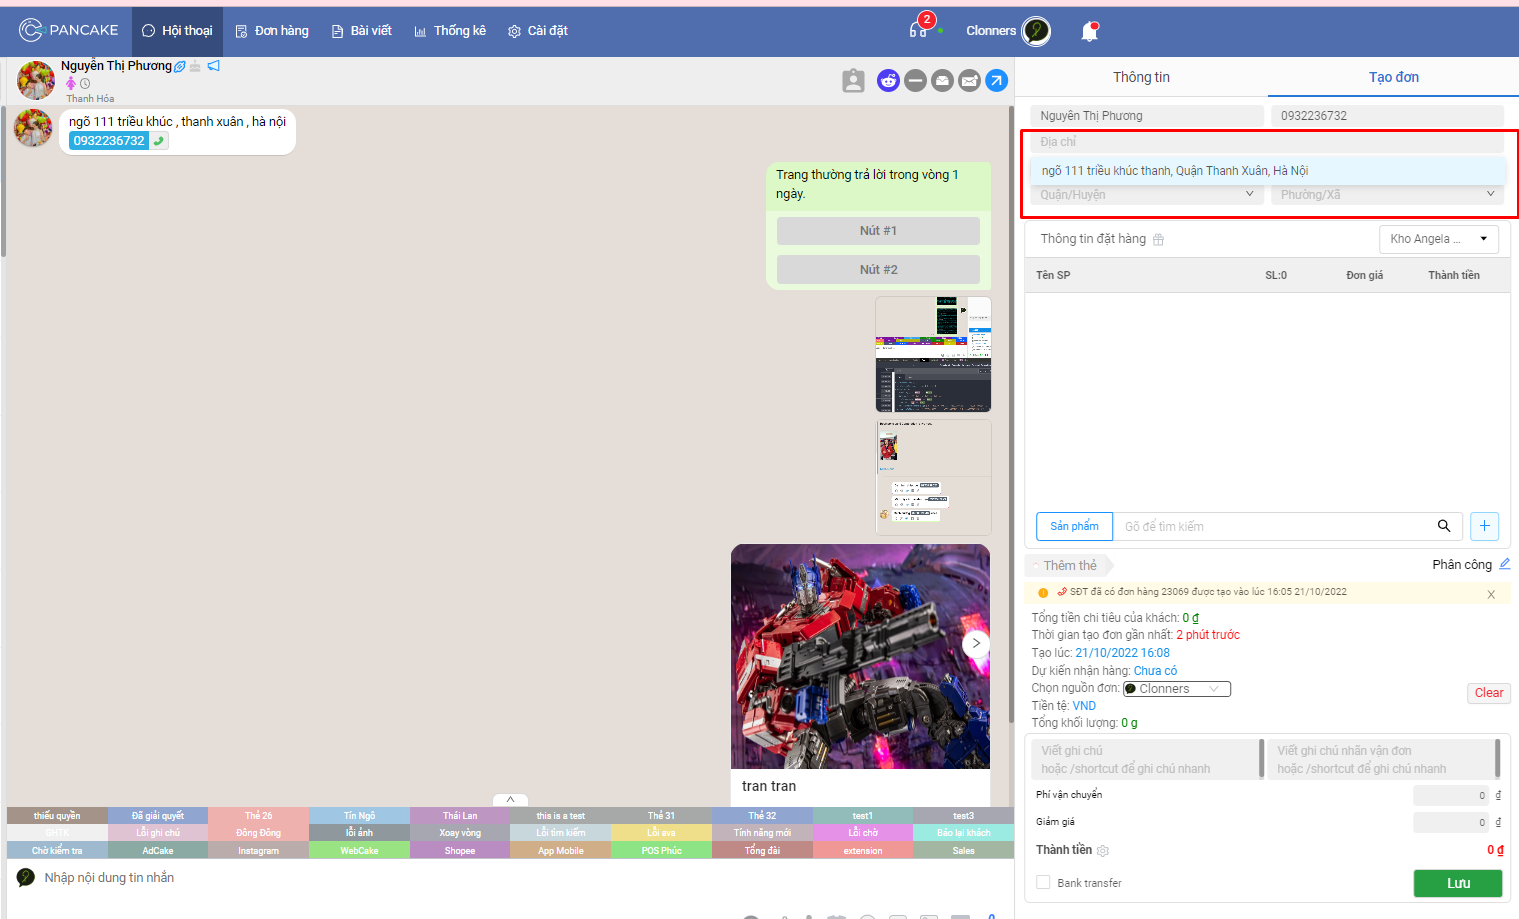Viewport: 1519px width, 919px height.
Task: Select the suggested address ngõ 111 triều khúc
Action: pos(1267,171)
